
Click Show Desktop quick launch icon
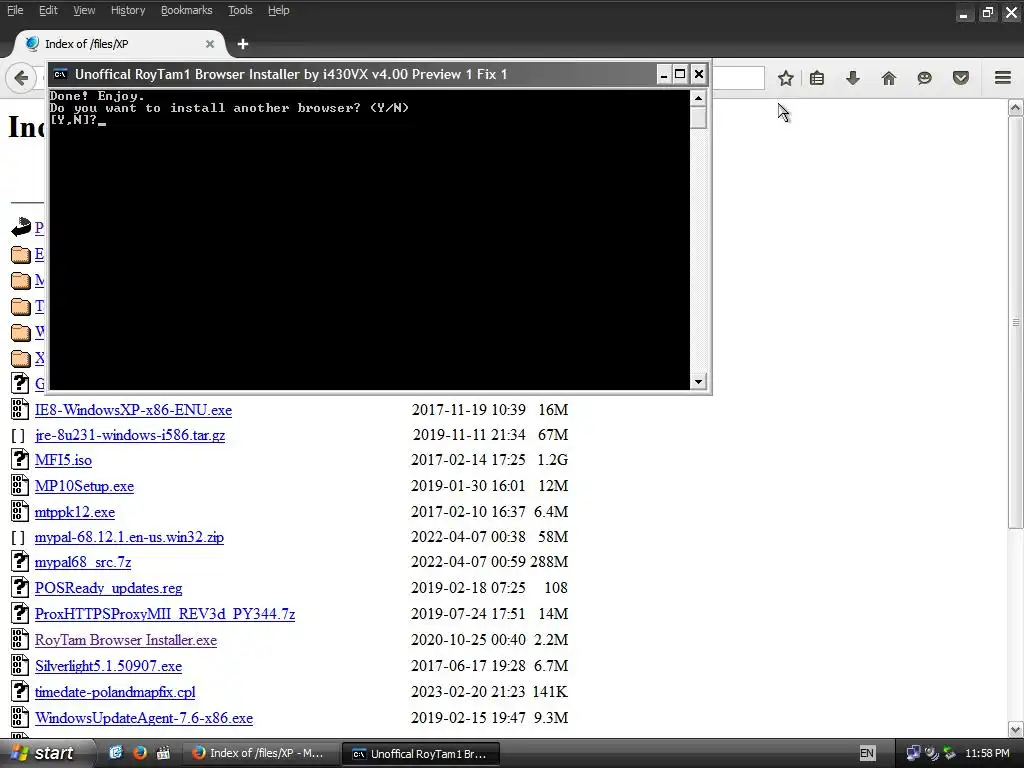116,753
